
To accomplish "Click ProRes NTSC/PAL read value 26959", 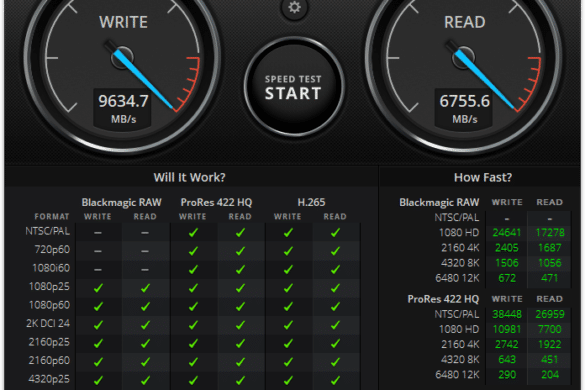I will coord(550,314).
